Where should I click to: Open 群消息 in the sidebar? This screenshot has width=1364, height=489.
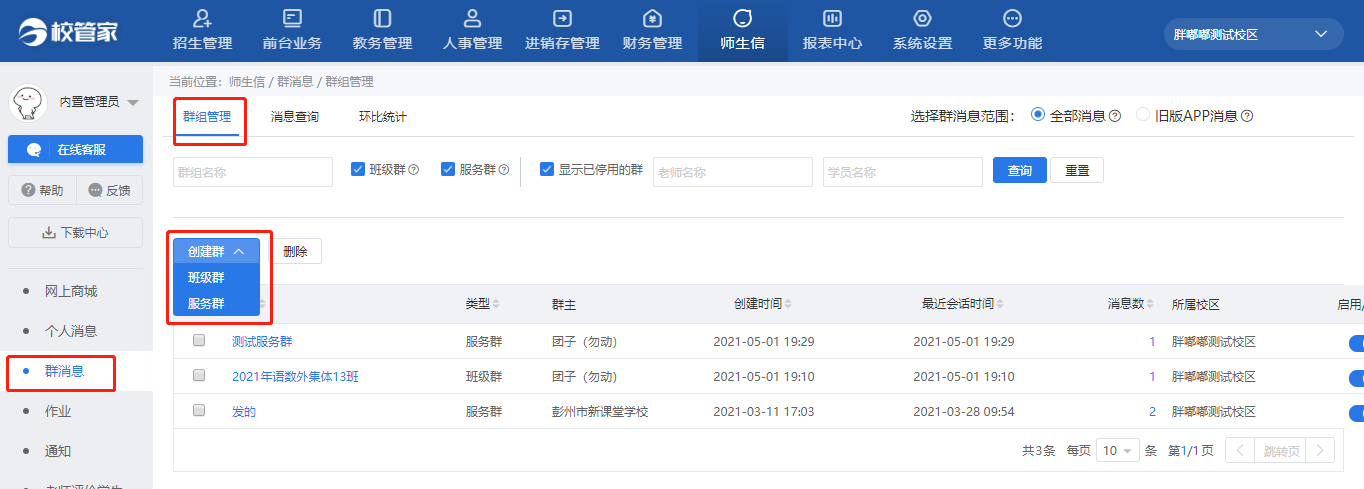pyautogui.click(x=65, y=371)
